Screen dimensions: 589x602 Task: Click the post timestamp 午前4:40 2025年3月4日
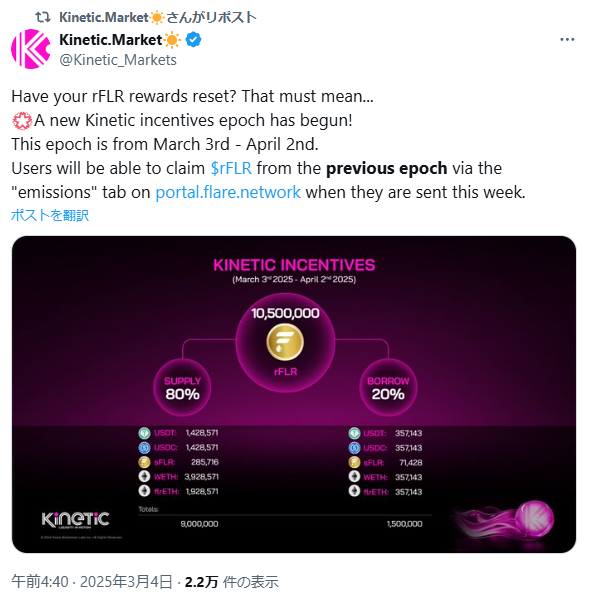click(91, 582)
